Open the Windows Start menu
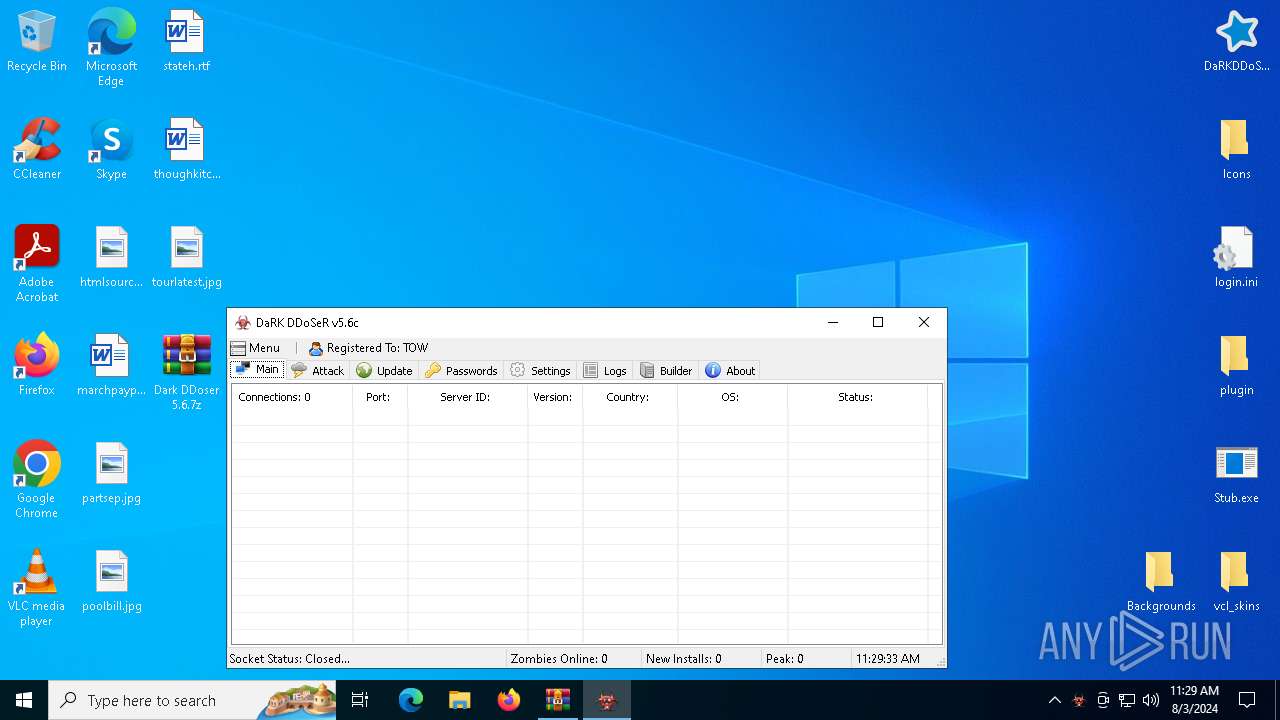The height and width of the screenshot is (720, 1280). pyautogui.click(x=24, y=700)
